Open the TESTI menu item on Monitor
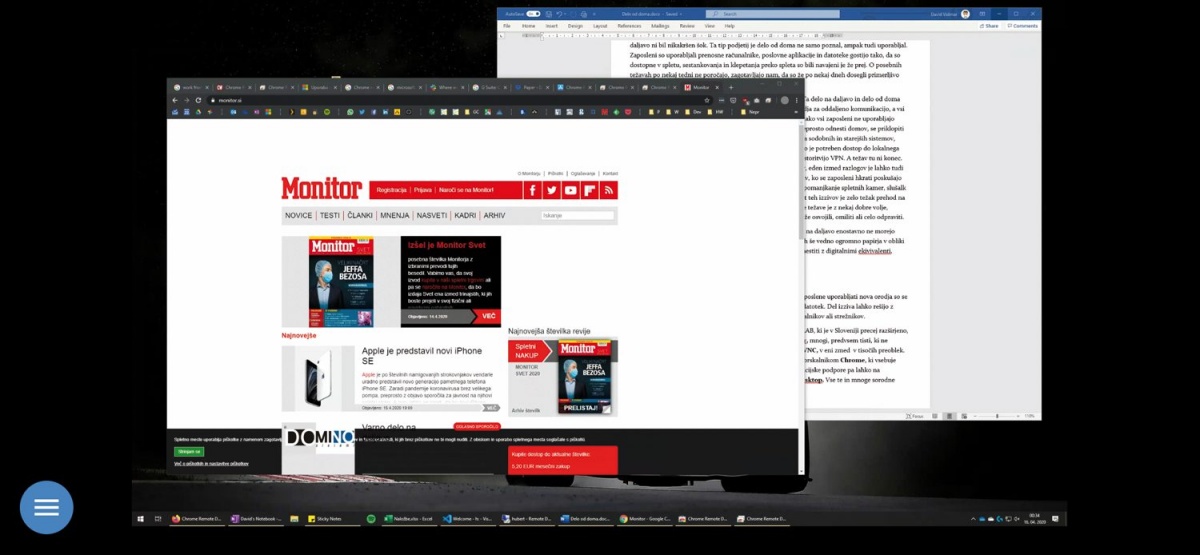This screenshot has width=1200, height=555. (x=329, y=215)
